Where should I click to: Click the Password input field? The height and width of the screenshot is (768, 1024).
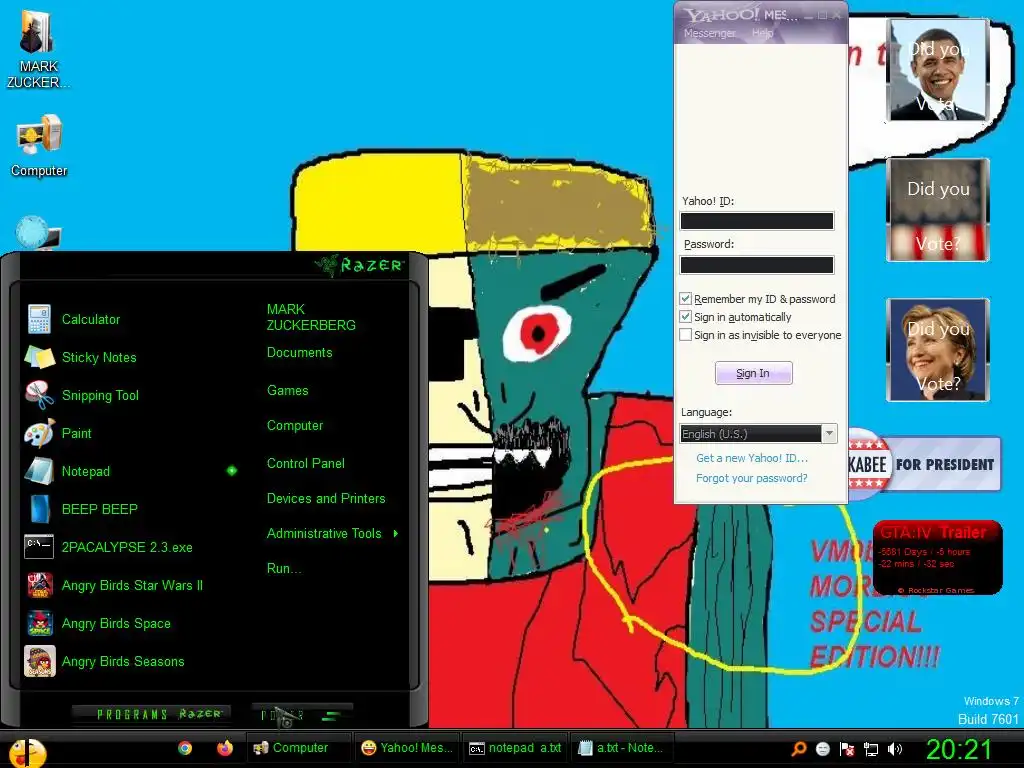pyautogui.click(x=757, y=264)
